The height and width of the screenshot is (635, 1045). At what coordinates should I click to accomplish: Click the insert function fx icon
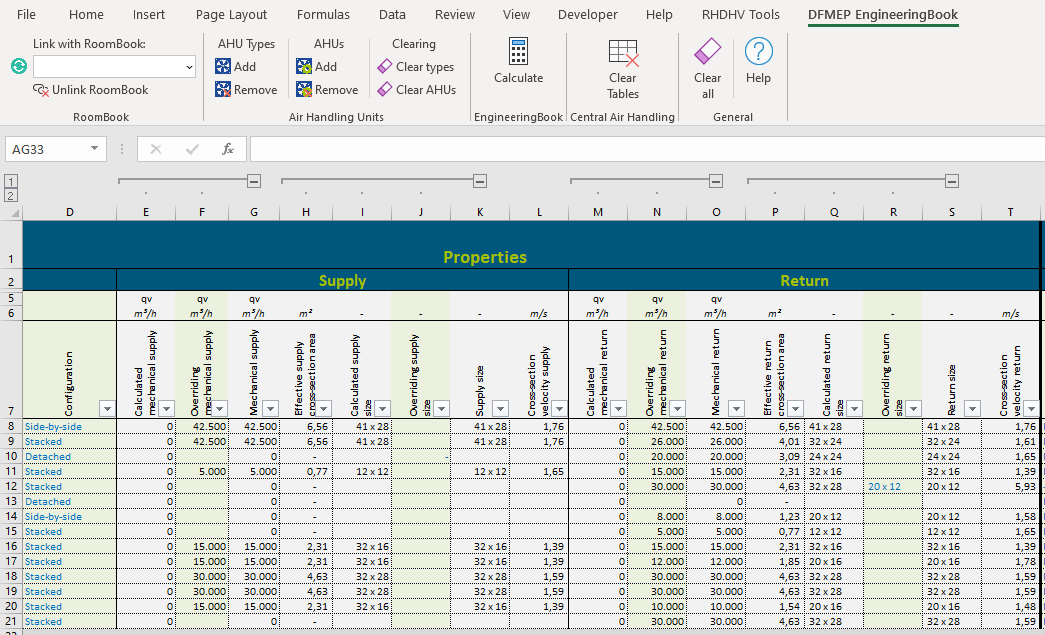pyautogui.click(x=228, y=149)
